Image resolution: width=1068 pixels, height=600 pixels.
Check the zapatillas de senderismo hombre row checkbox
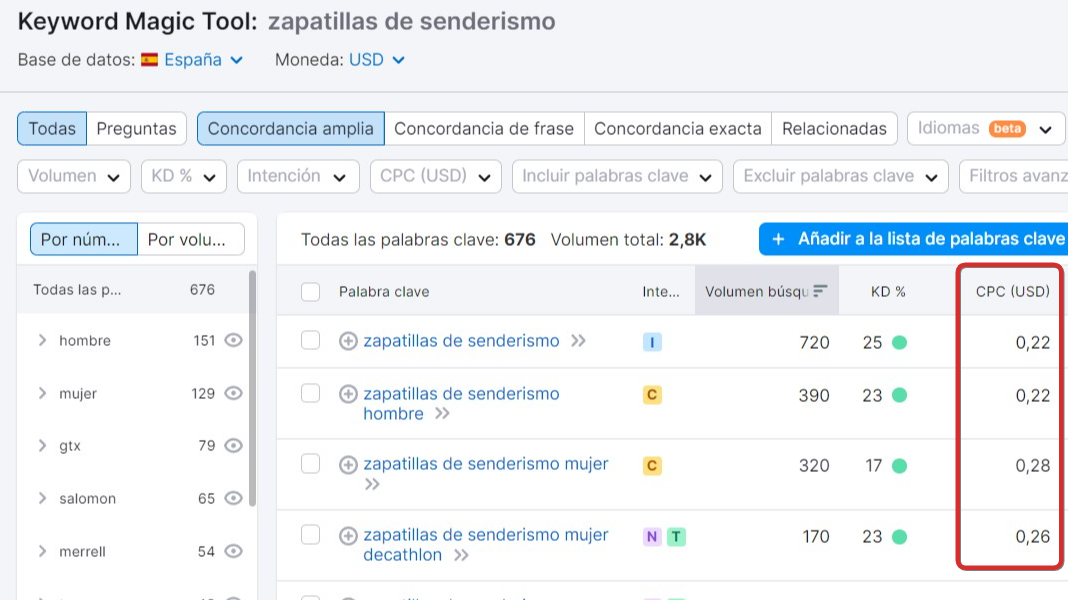pos(310,394)
